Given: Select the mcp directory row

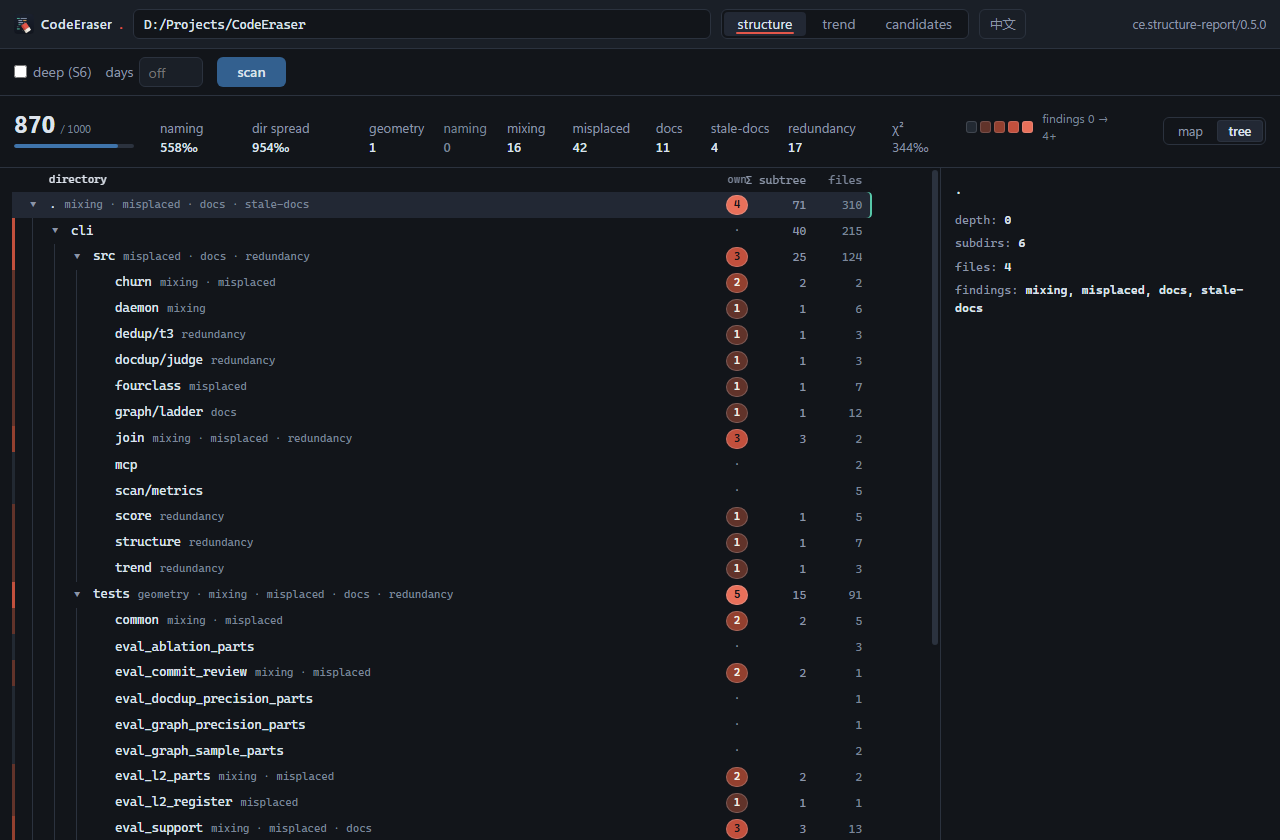Looking at the screenshot, I should pos(440,465).
